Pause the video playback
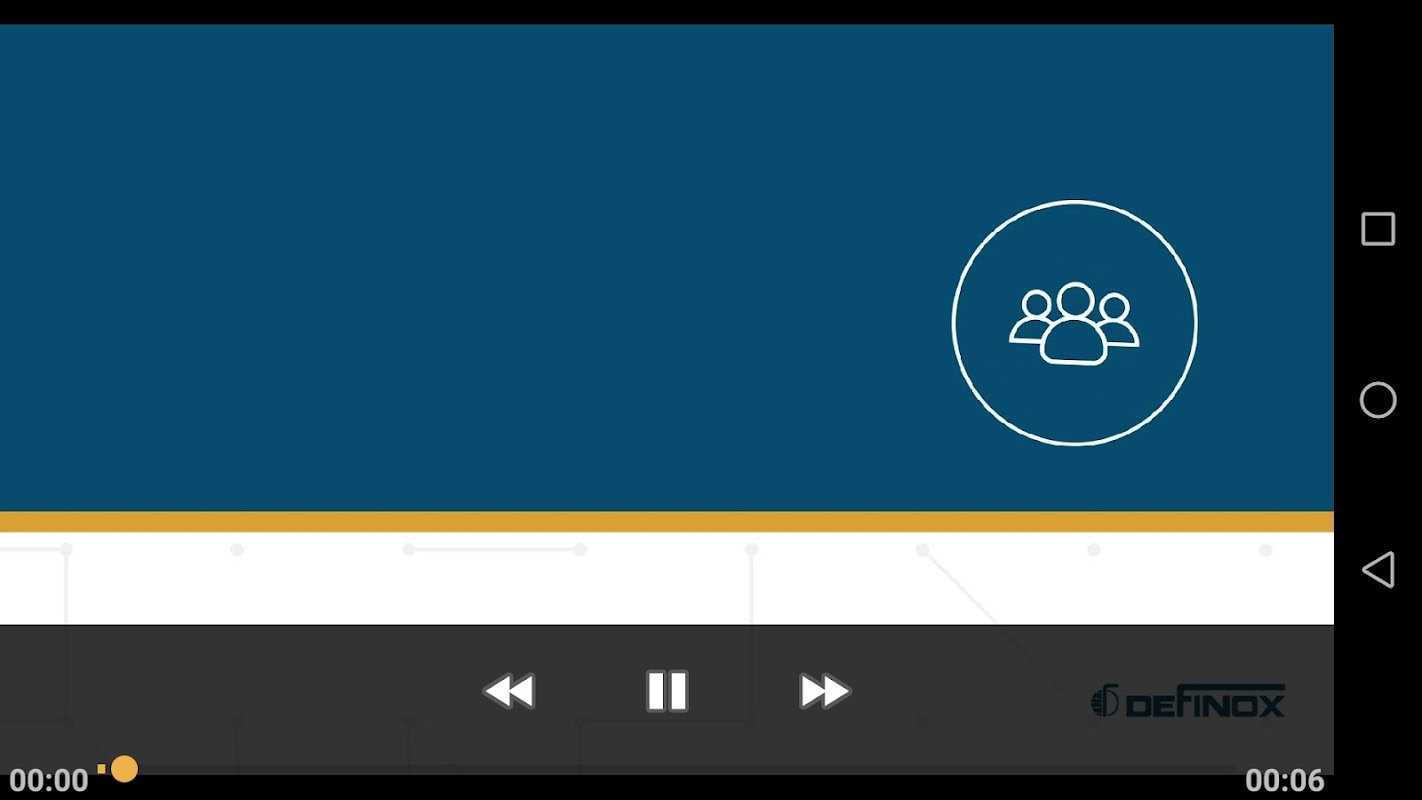This screenshot has height=800, width=1422. (x=667, y=691)
